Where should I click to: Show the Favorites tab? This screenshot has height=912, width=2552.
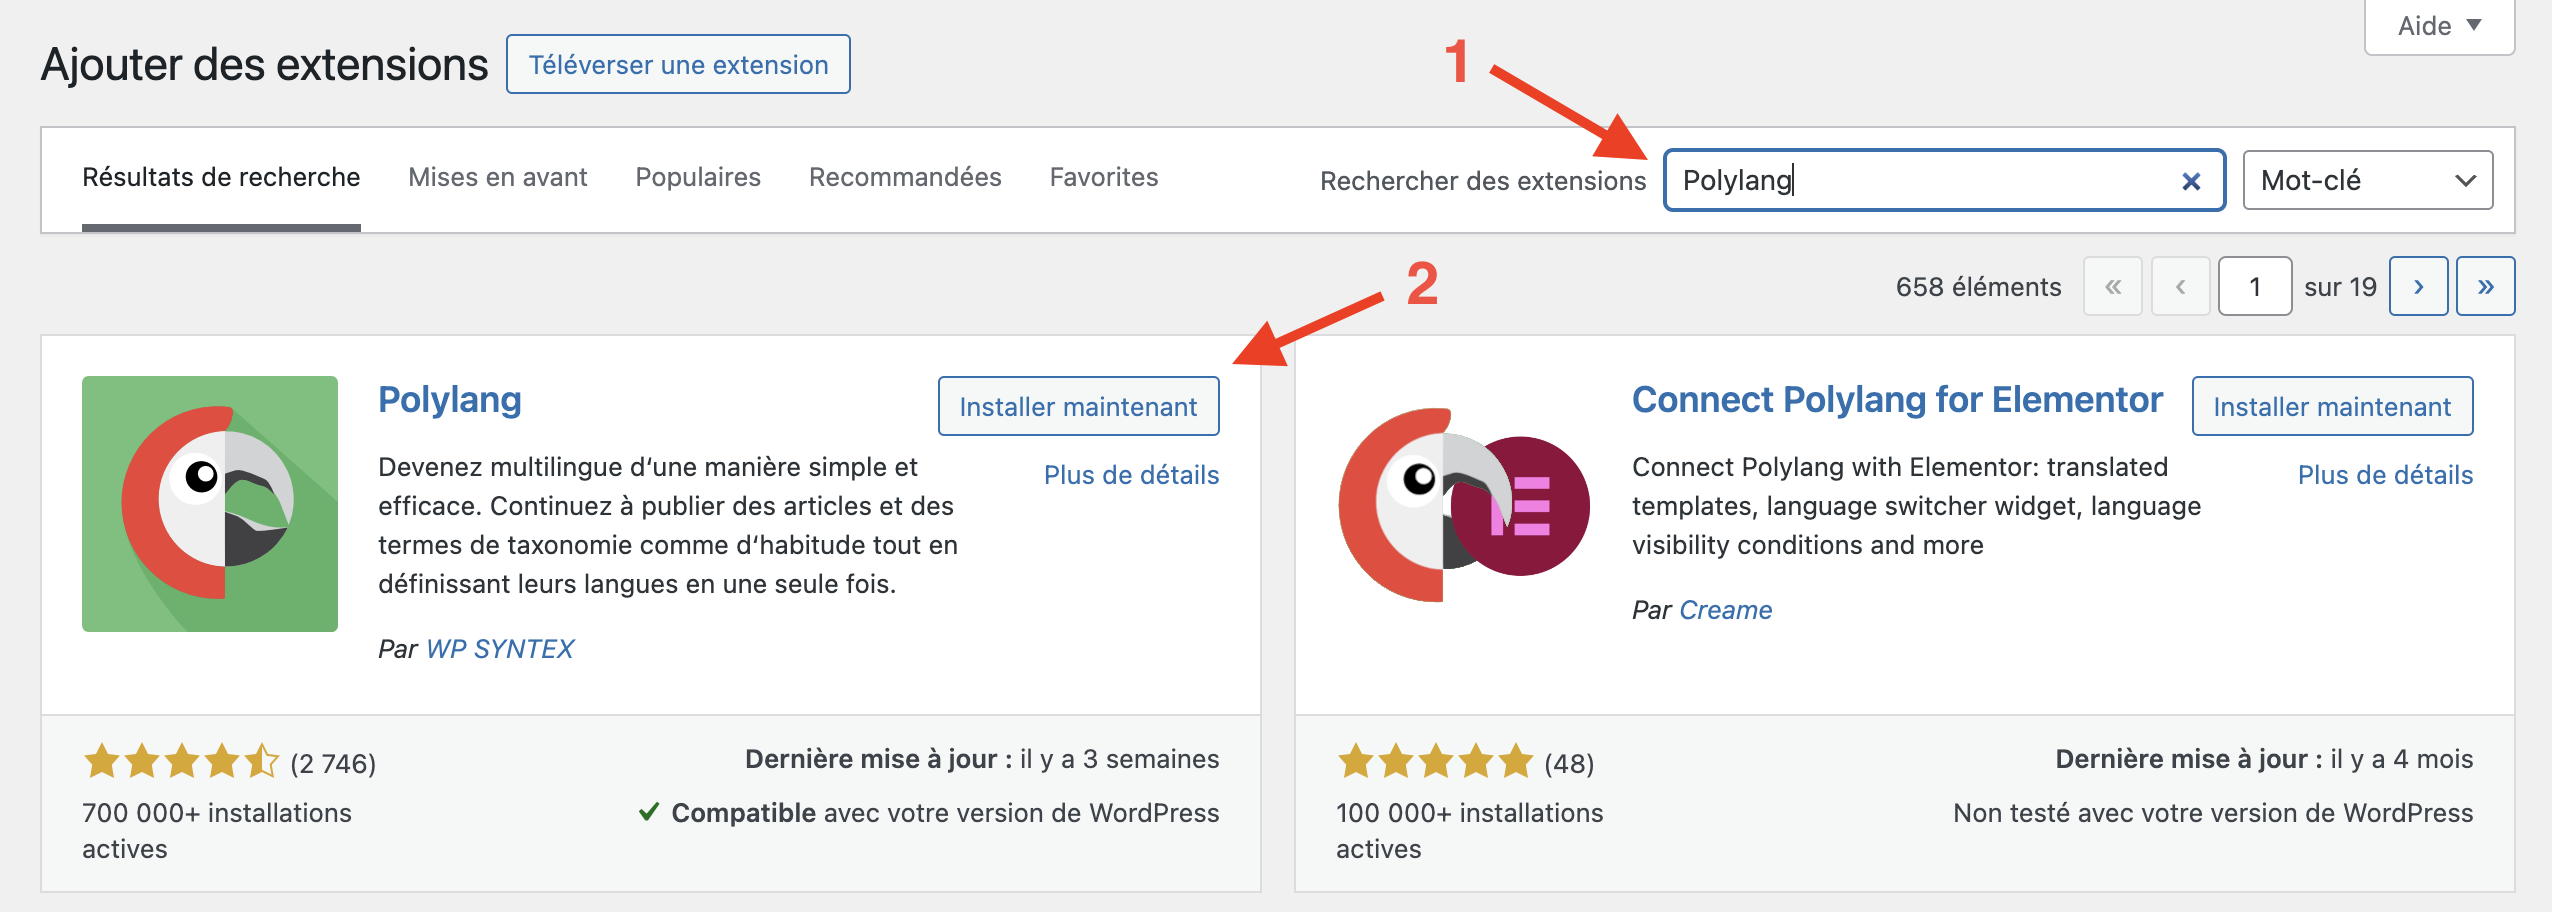tap(1104, 178)
